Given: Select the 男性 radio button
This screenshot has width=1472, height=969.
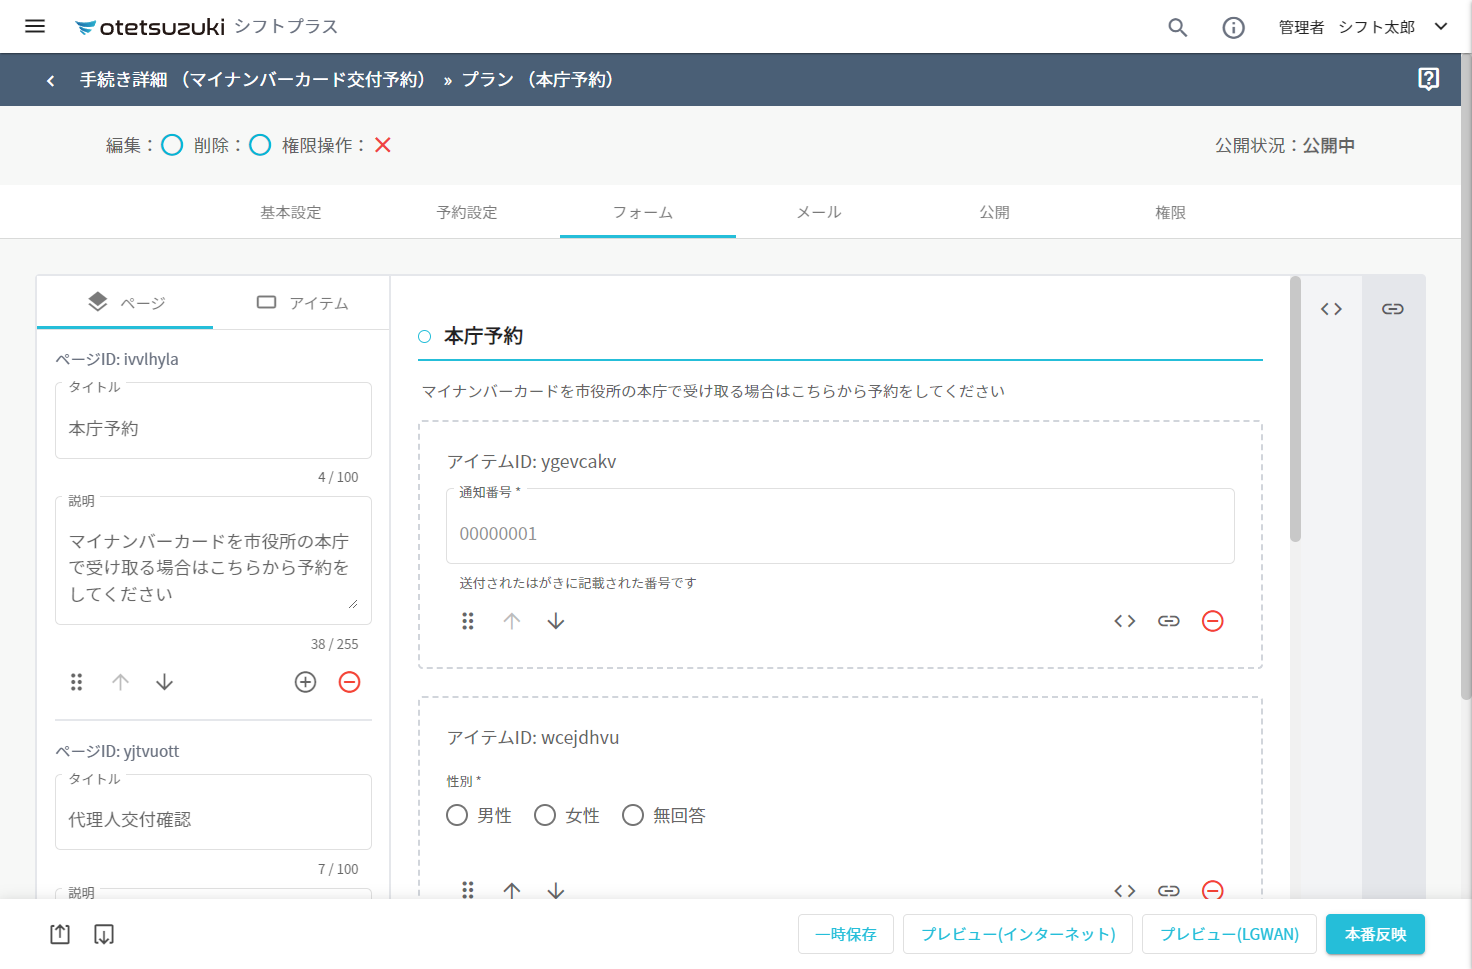Looking at the screenshot, I should point(457,815).
